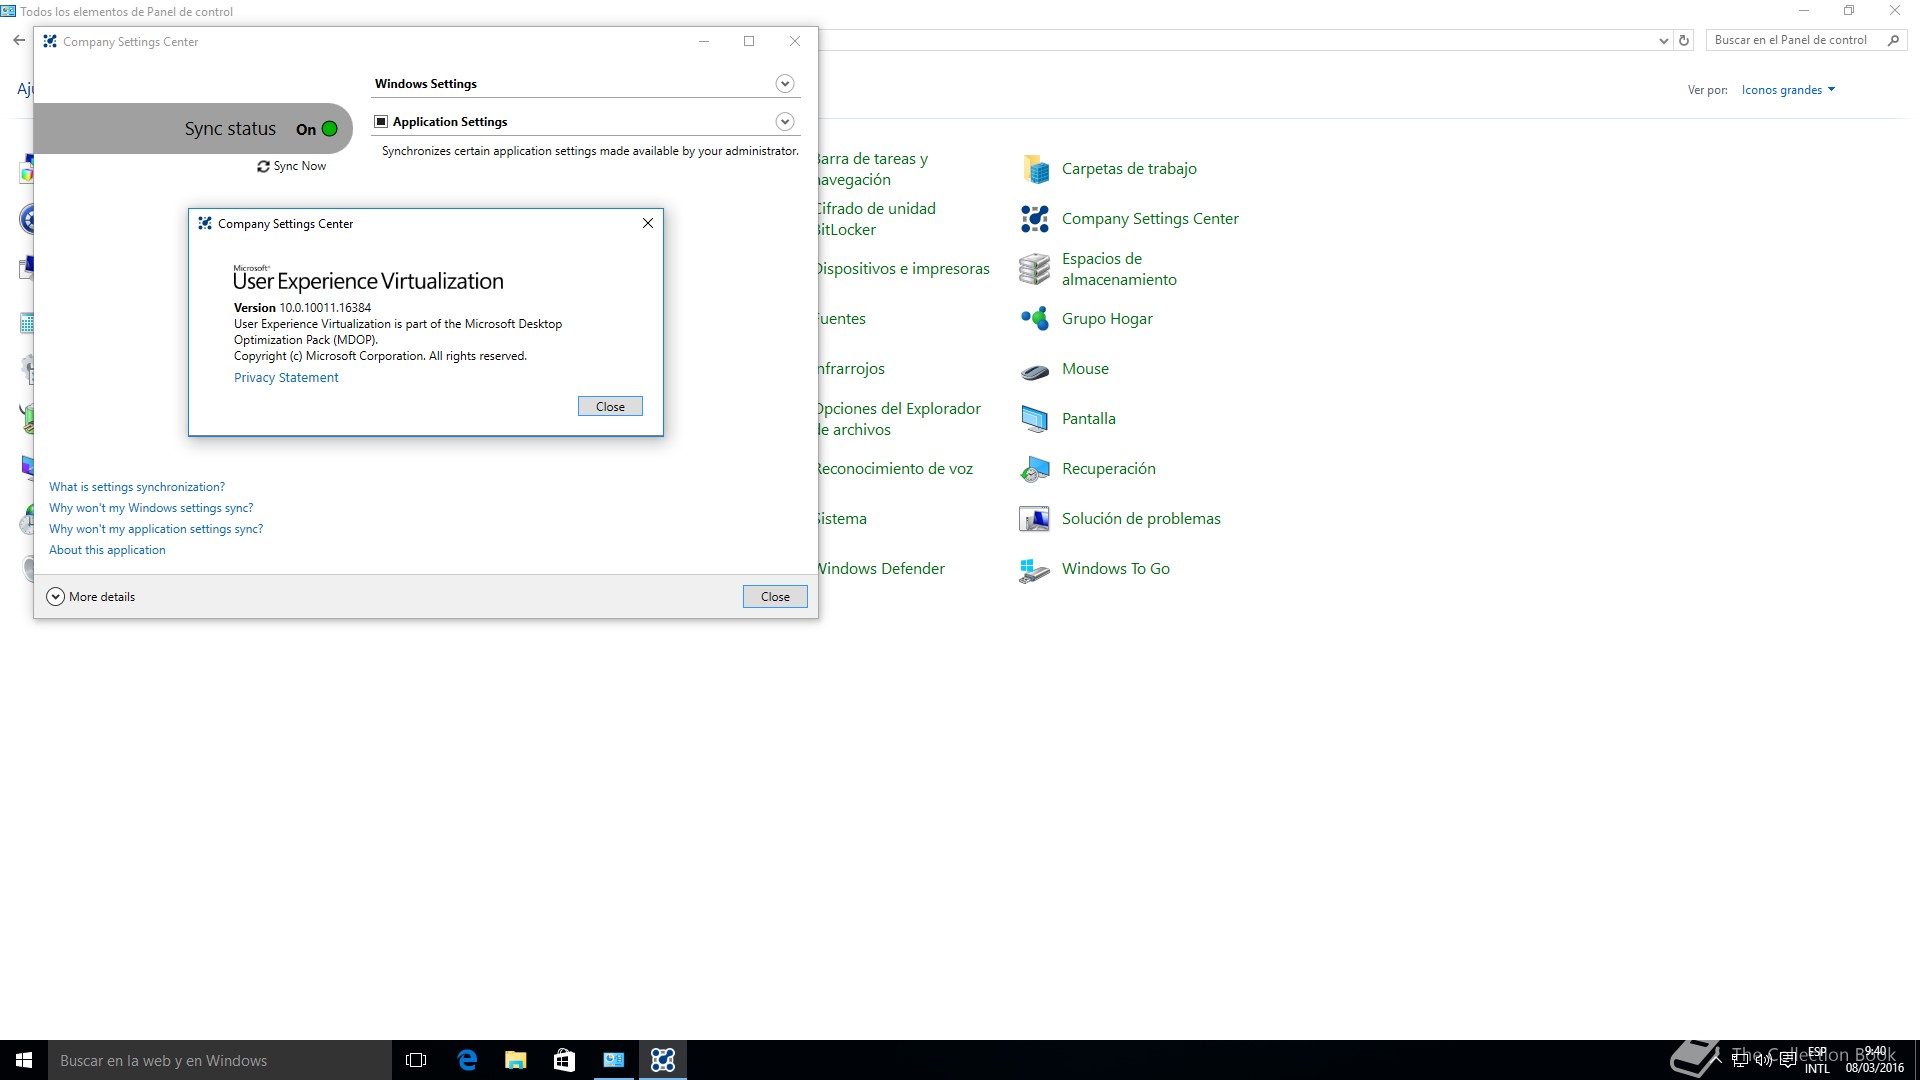
Task: Open the Control Panel address bar dropdown
Action: 1663,41
